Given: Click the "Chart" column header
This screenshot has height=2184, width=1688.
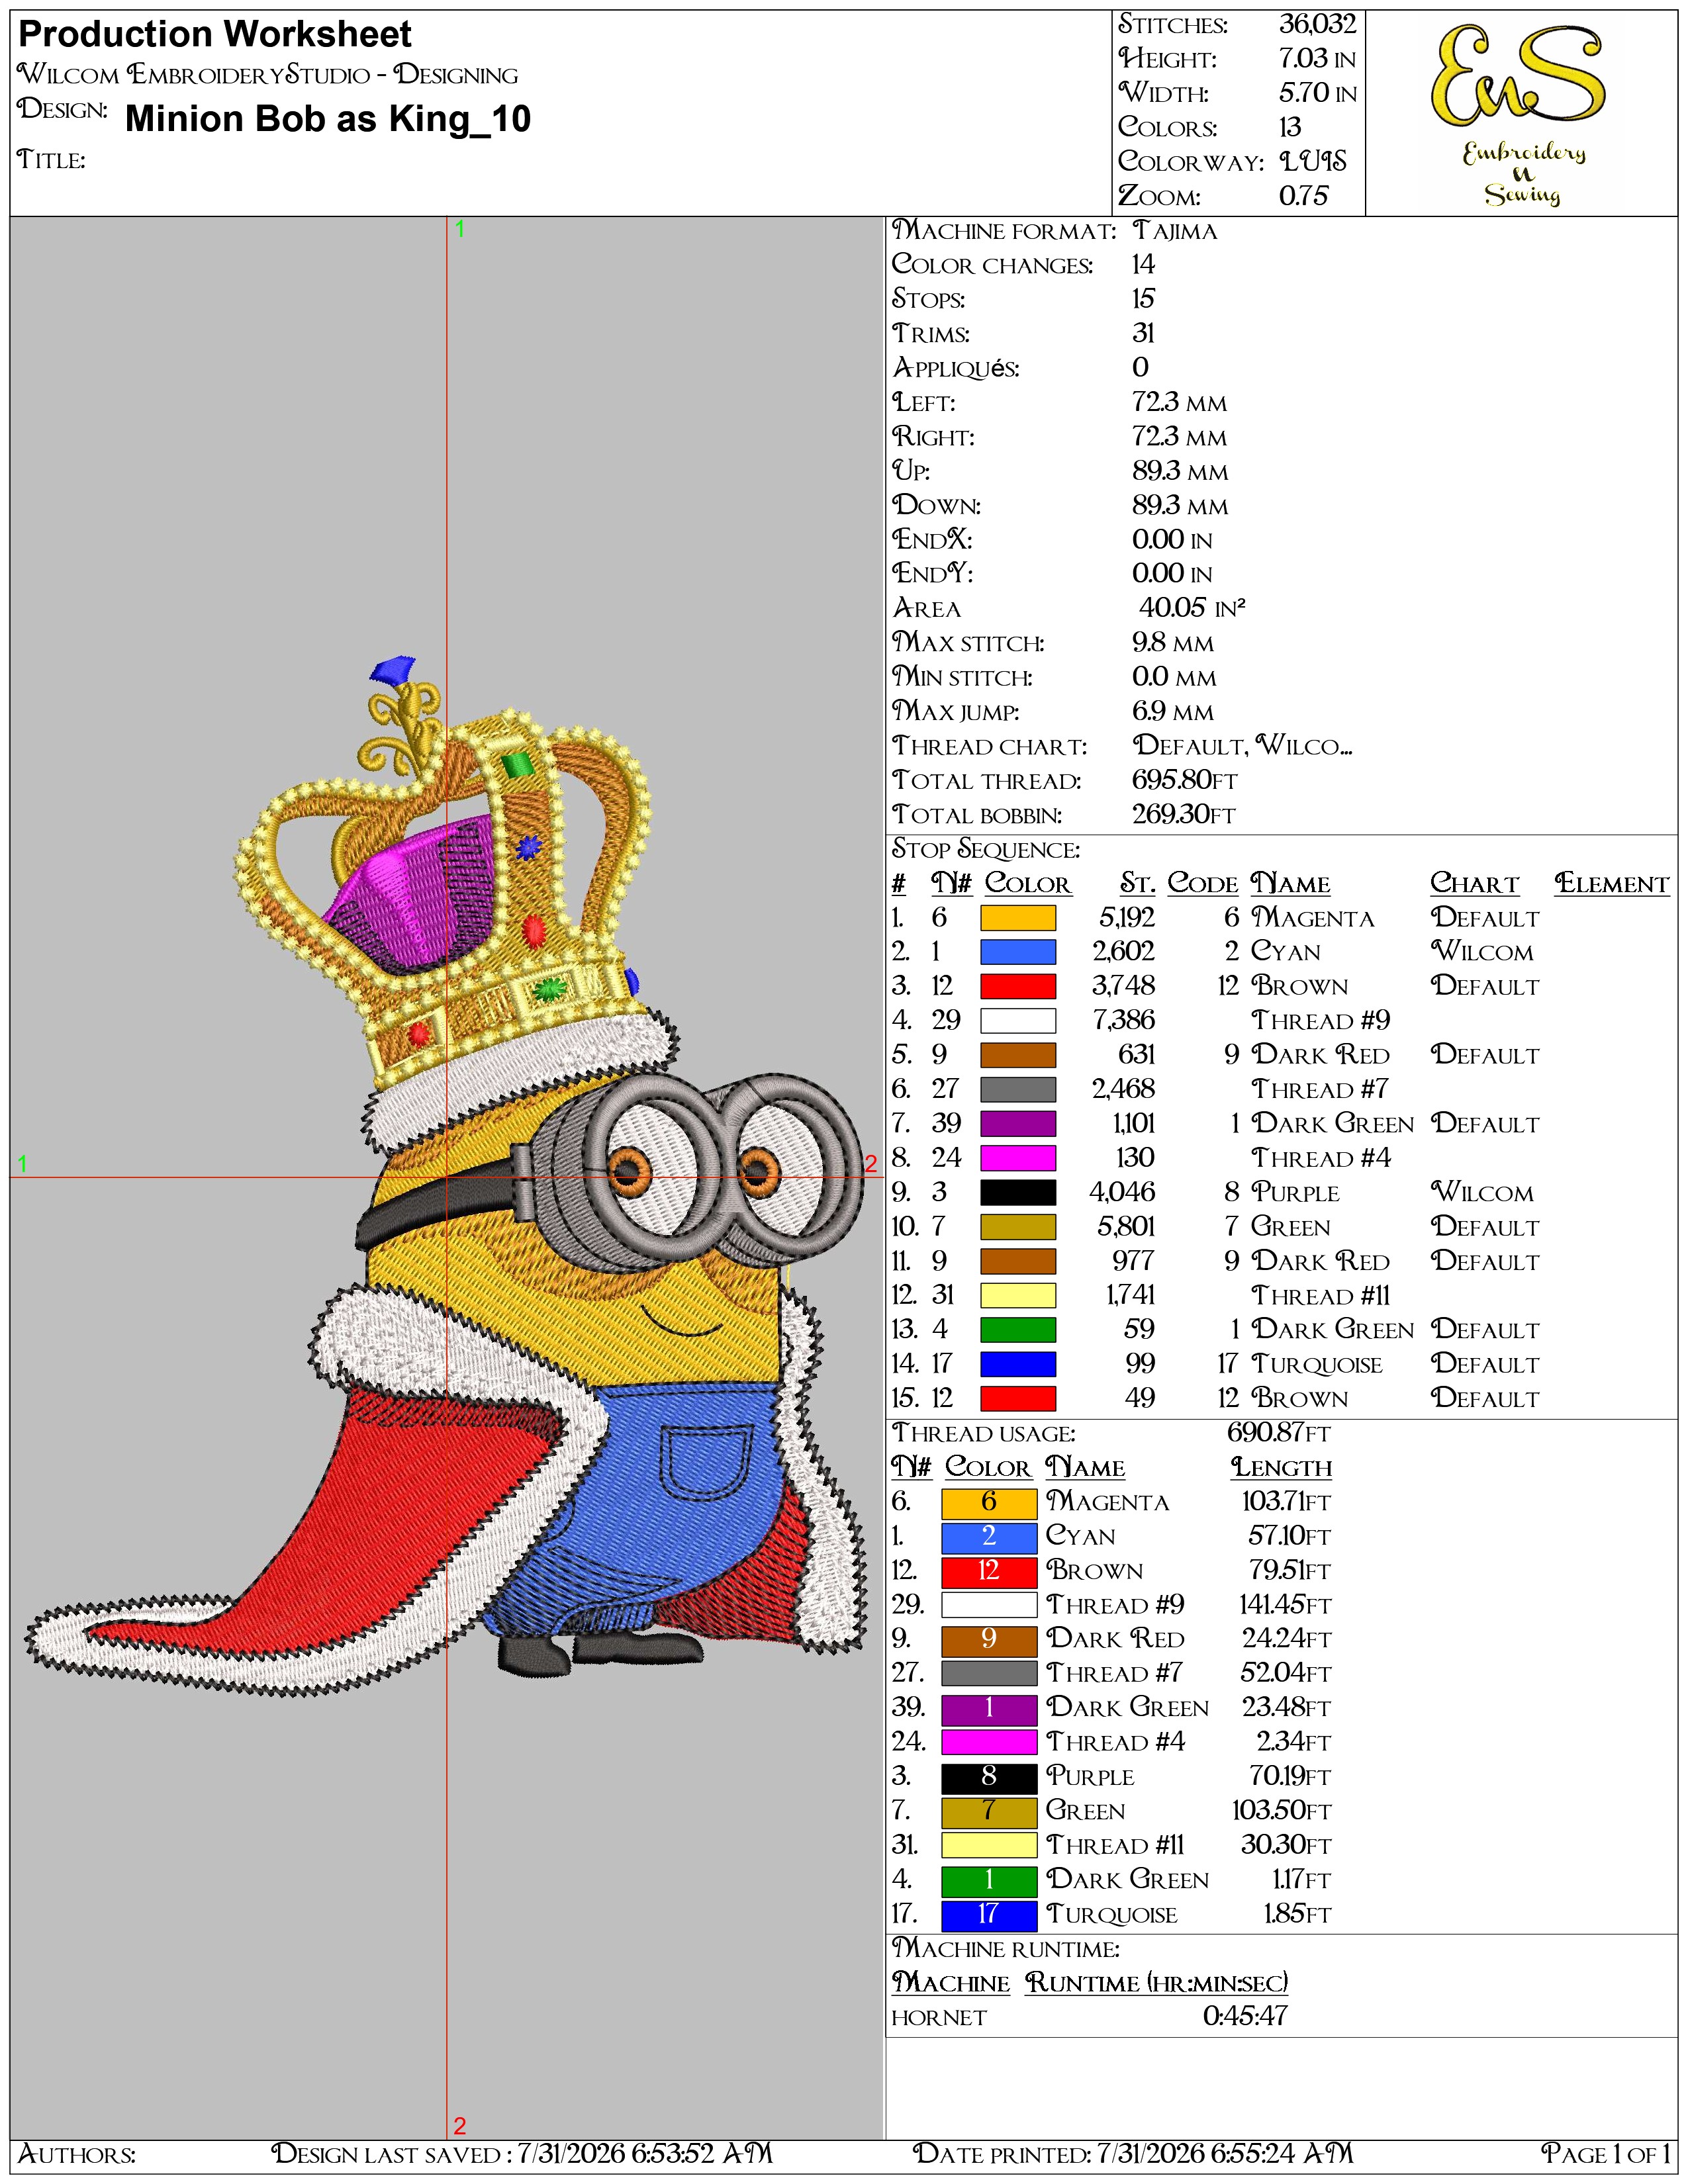Looking at the screenshot, I should [1474, 884].
